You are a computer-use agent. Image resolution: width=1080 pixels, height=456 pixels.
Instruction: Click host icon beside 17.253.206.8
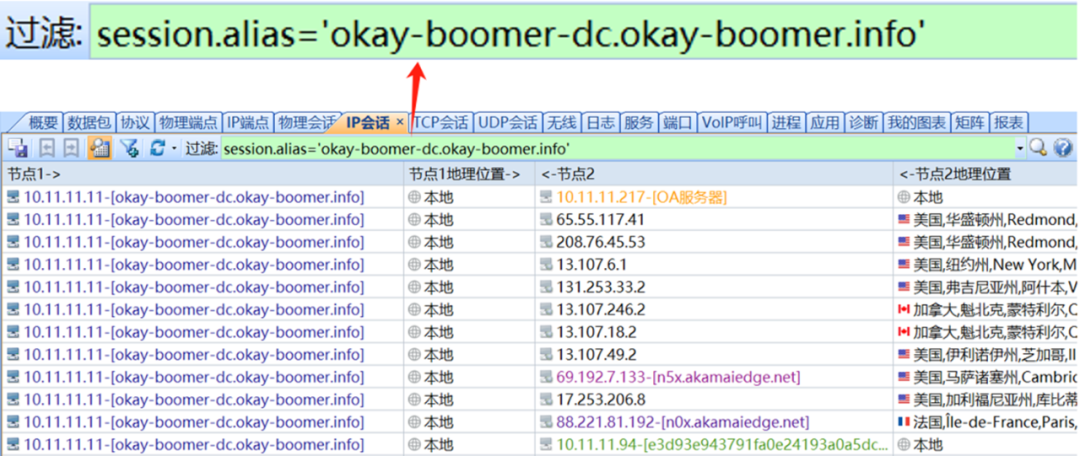coord(546,400)
